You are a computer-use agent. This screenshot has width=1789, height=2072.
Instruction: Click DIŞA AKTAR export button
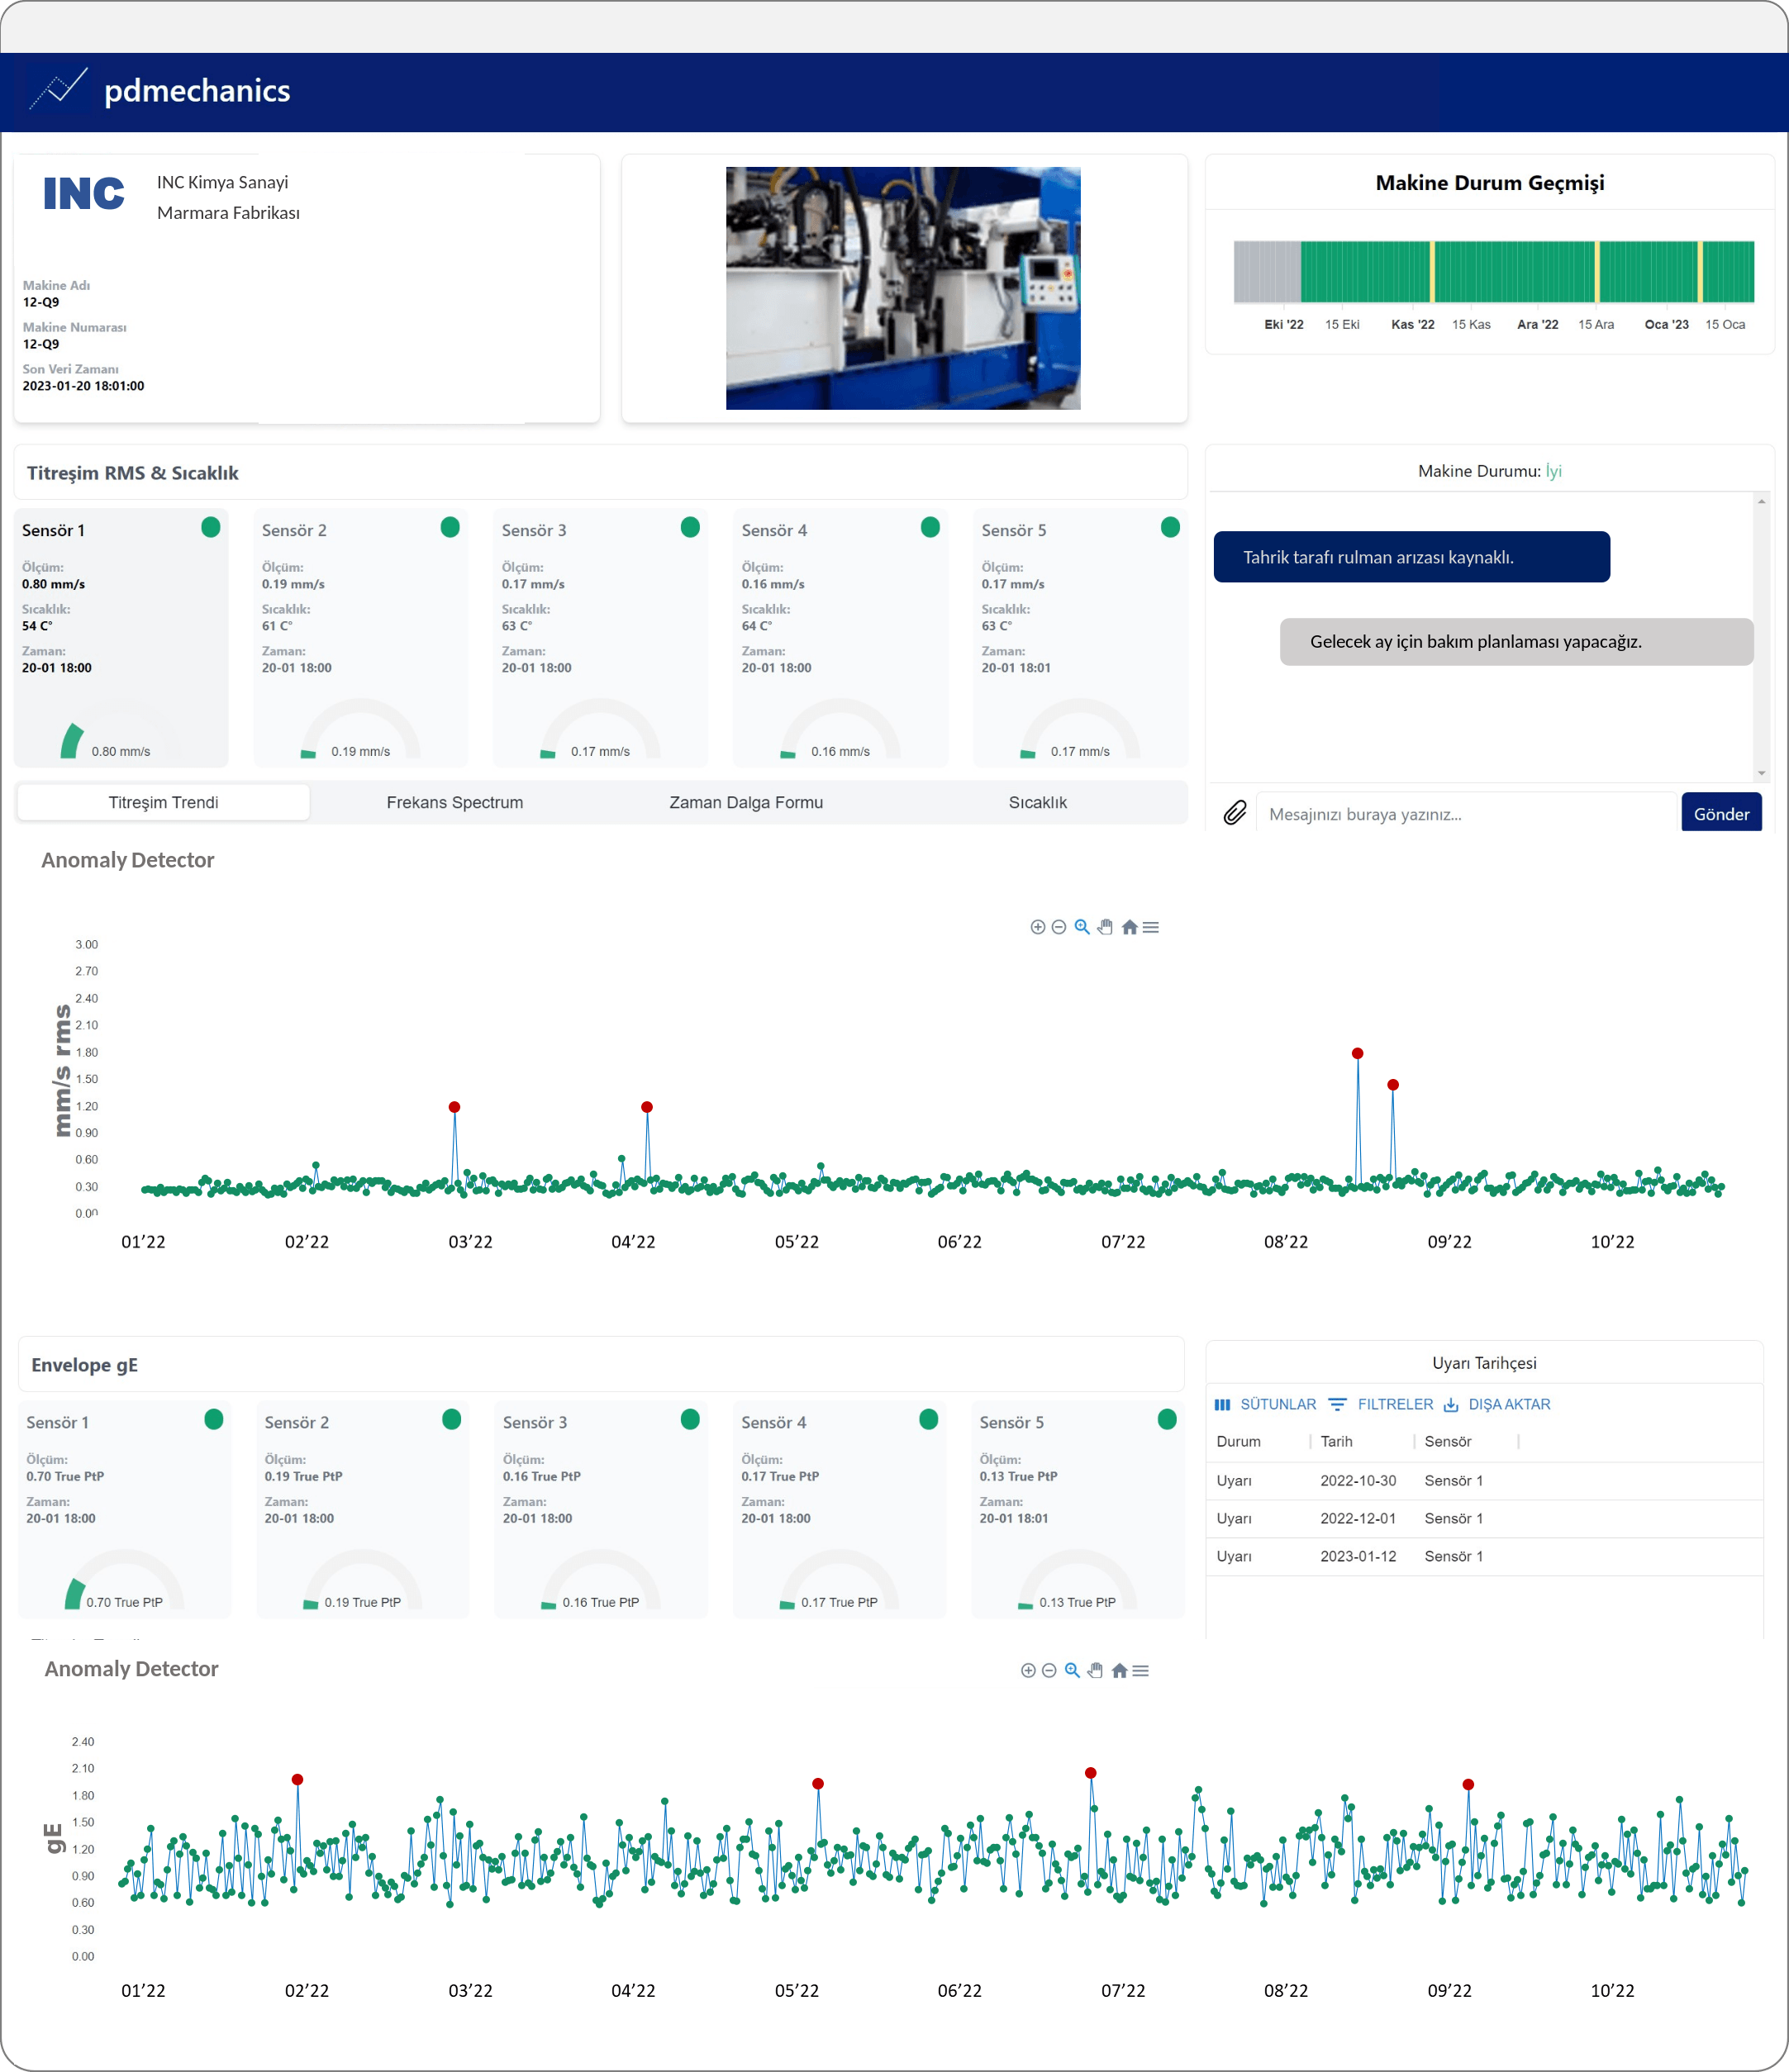(x=1497, y=1404)
